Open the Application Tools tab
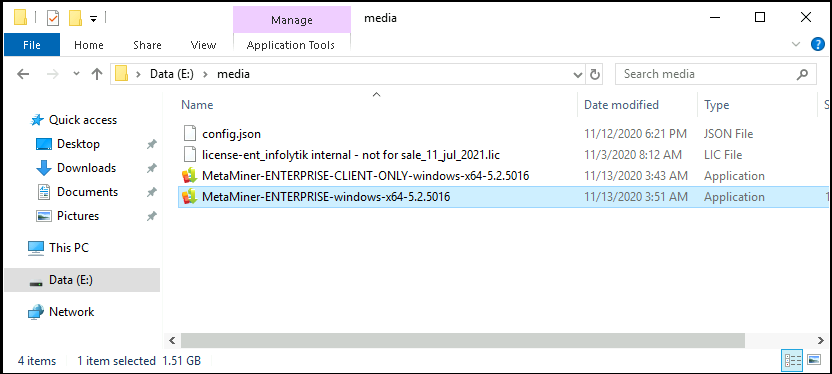The image size is (832, 374). tap(291, 45)
